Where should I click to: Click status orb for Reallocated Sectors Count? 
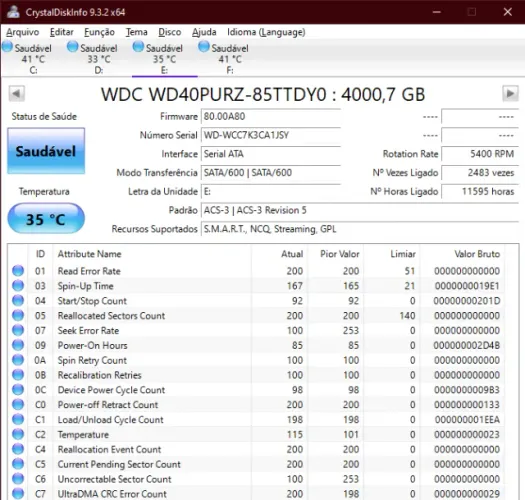pyautogui.click(x=18, y=315)
